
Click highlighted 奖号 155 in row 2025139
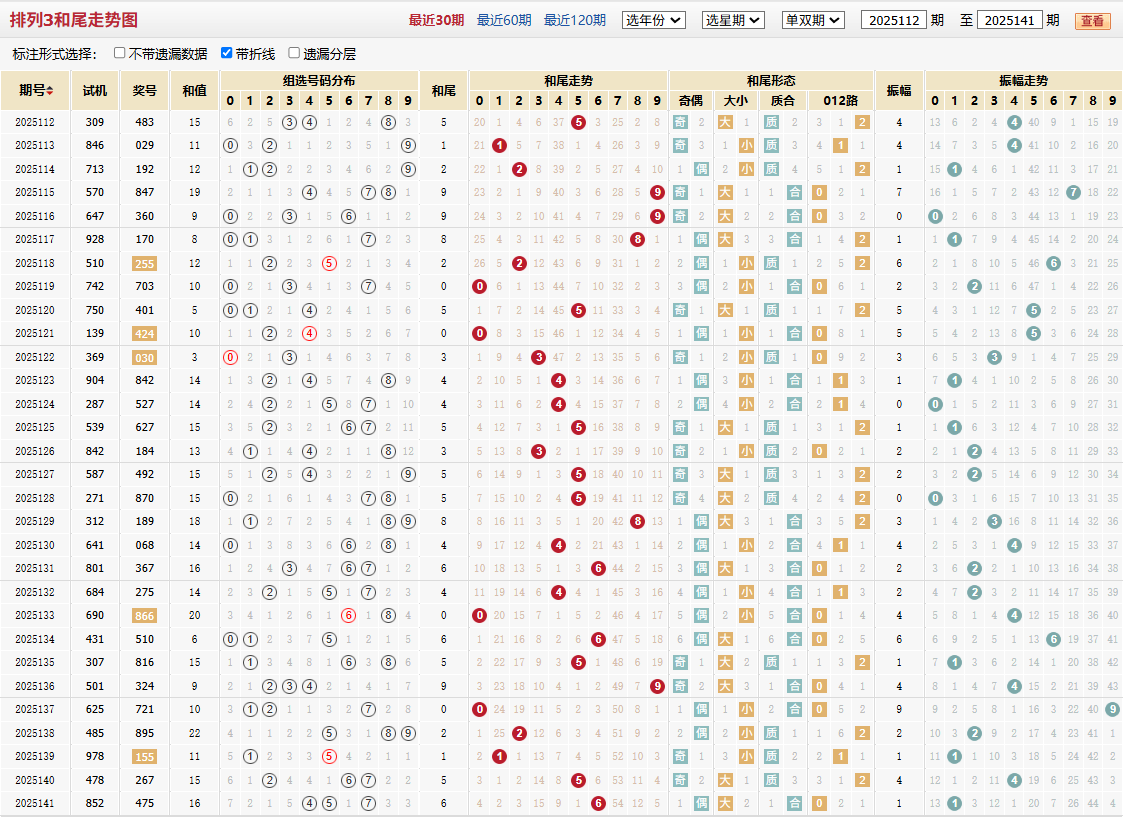[x=145, y=757]
